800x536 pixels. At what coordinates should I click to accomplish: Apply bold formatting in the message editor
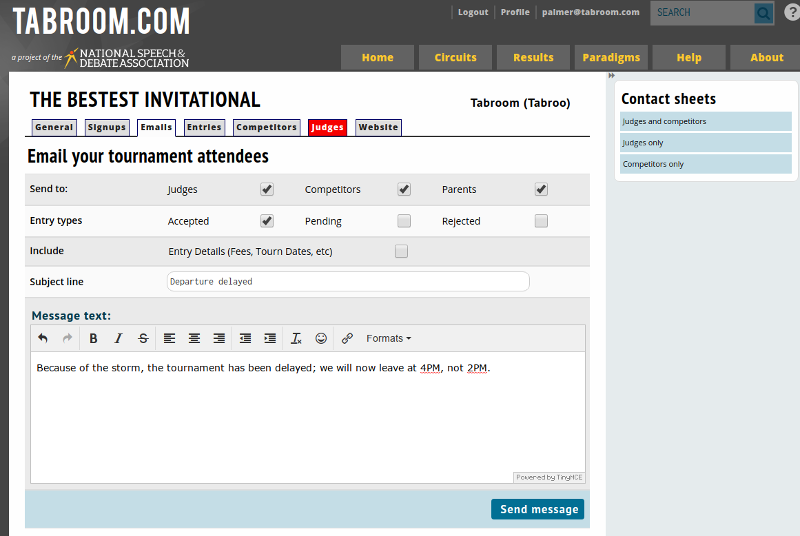(x=94, y=339)
